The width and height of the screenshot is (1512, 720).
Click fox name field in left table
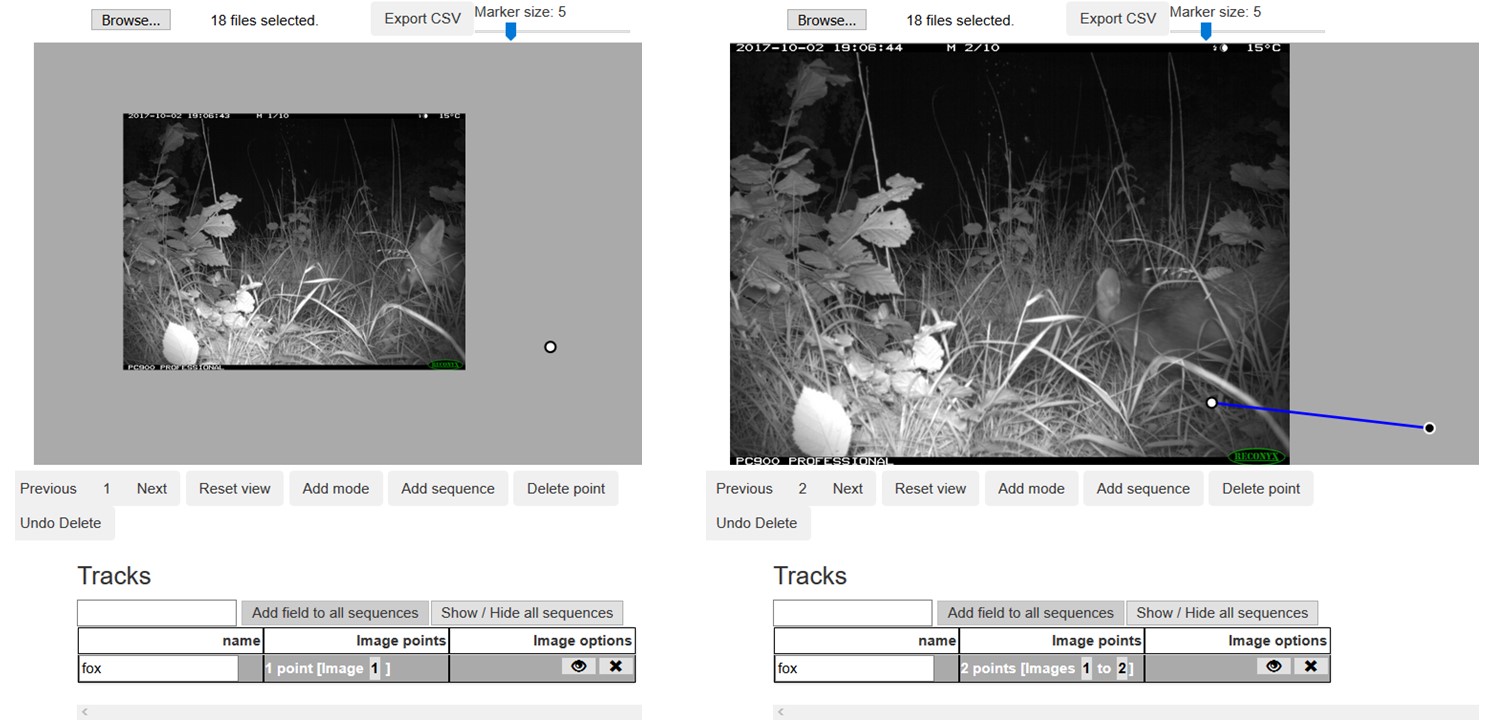pos(158,668)
